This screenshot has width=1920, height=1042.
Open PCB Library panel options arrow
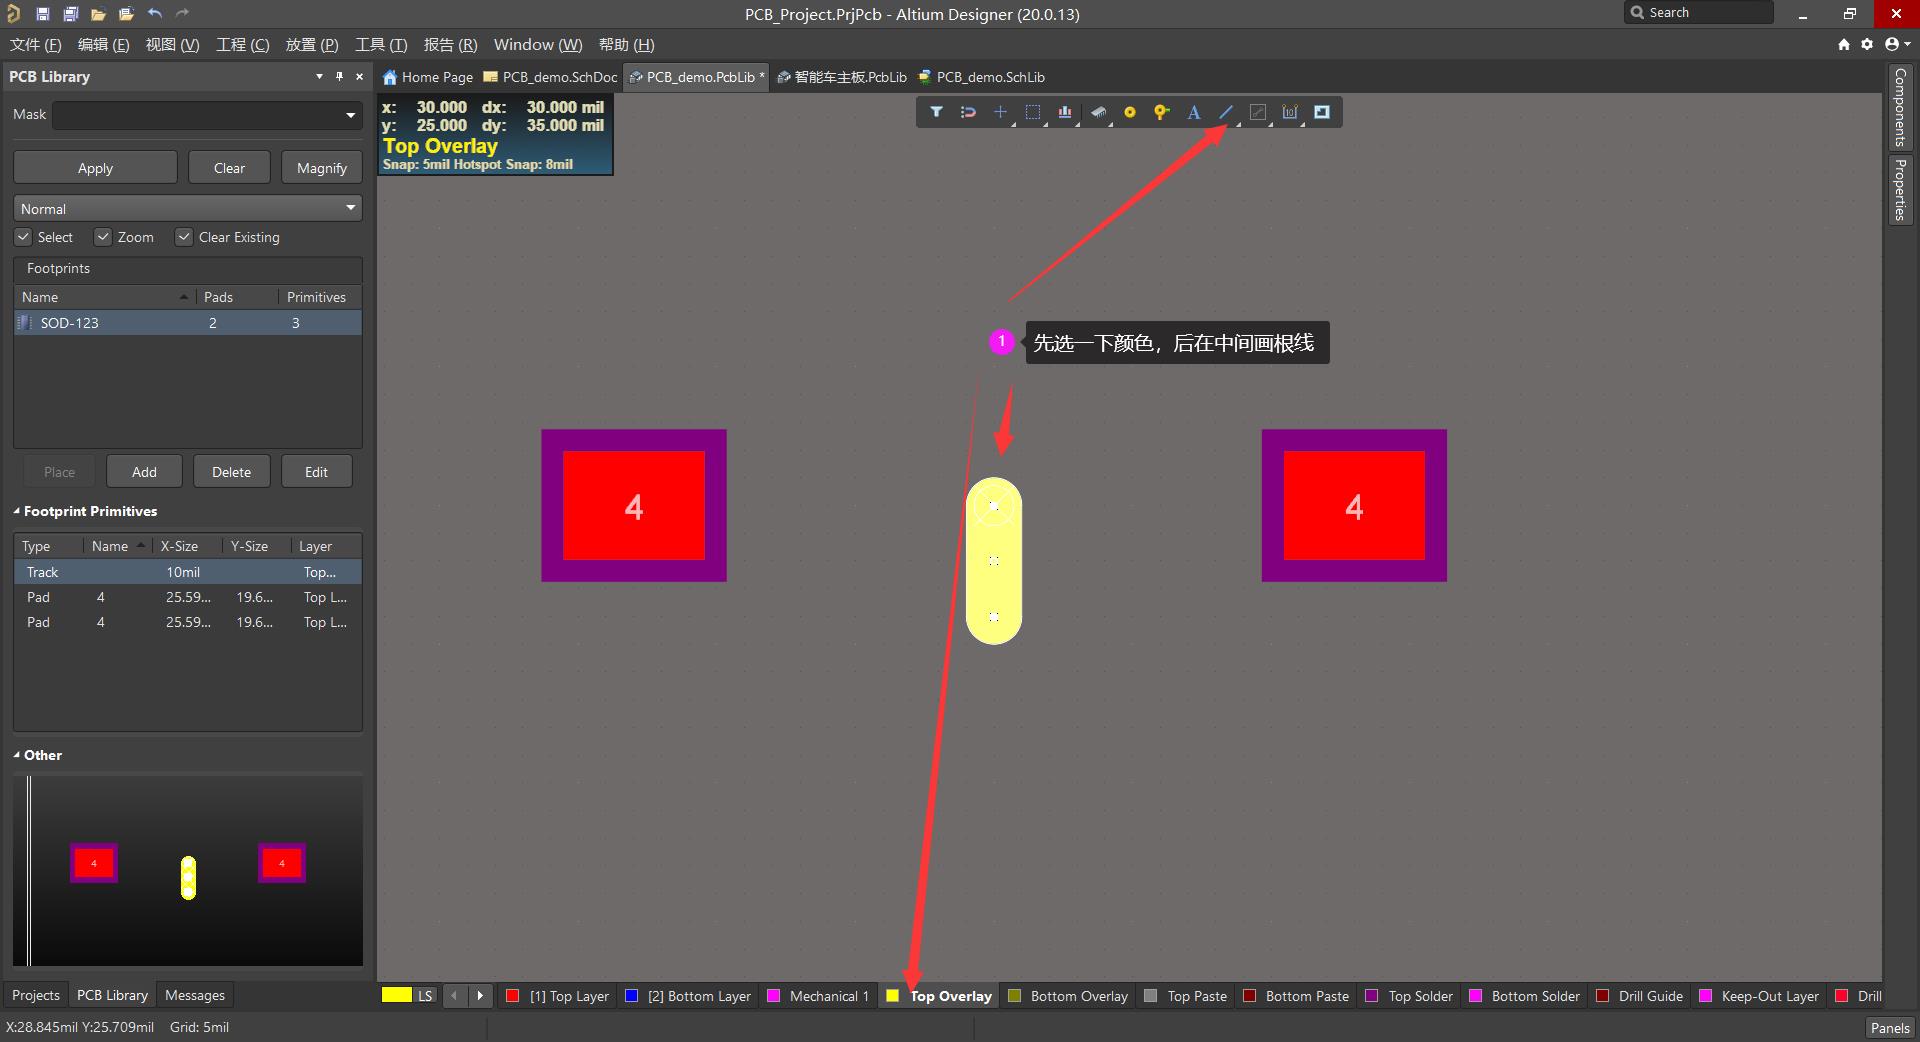319,76
